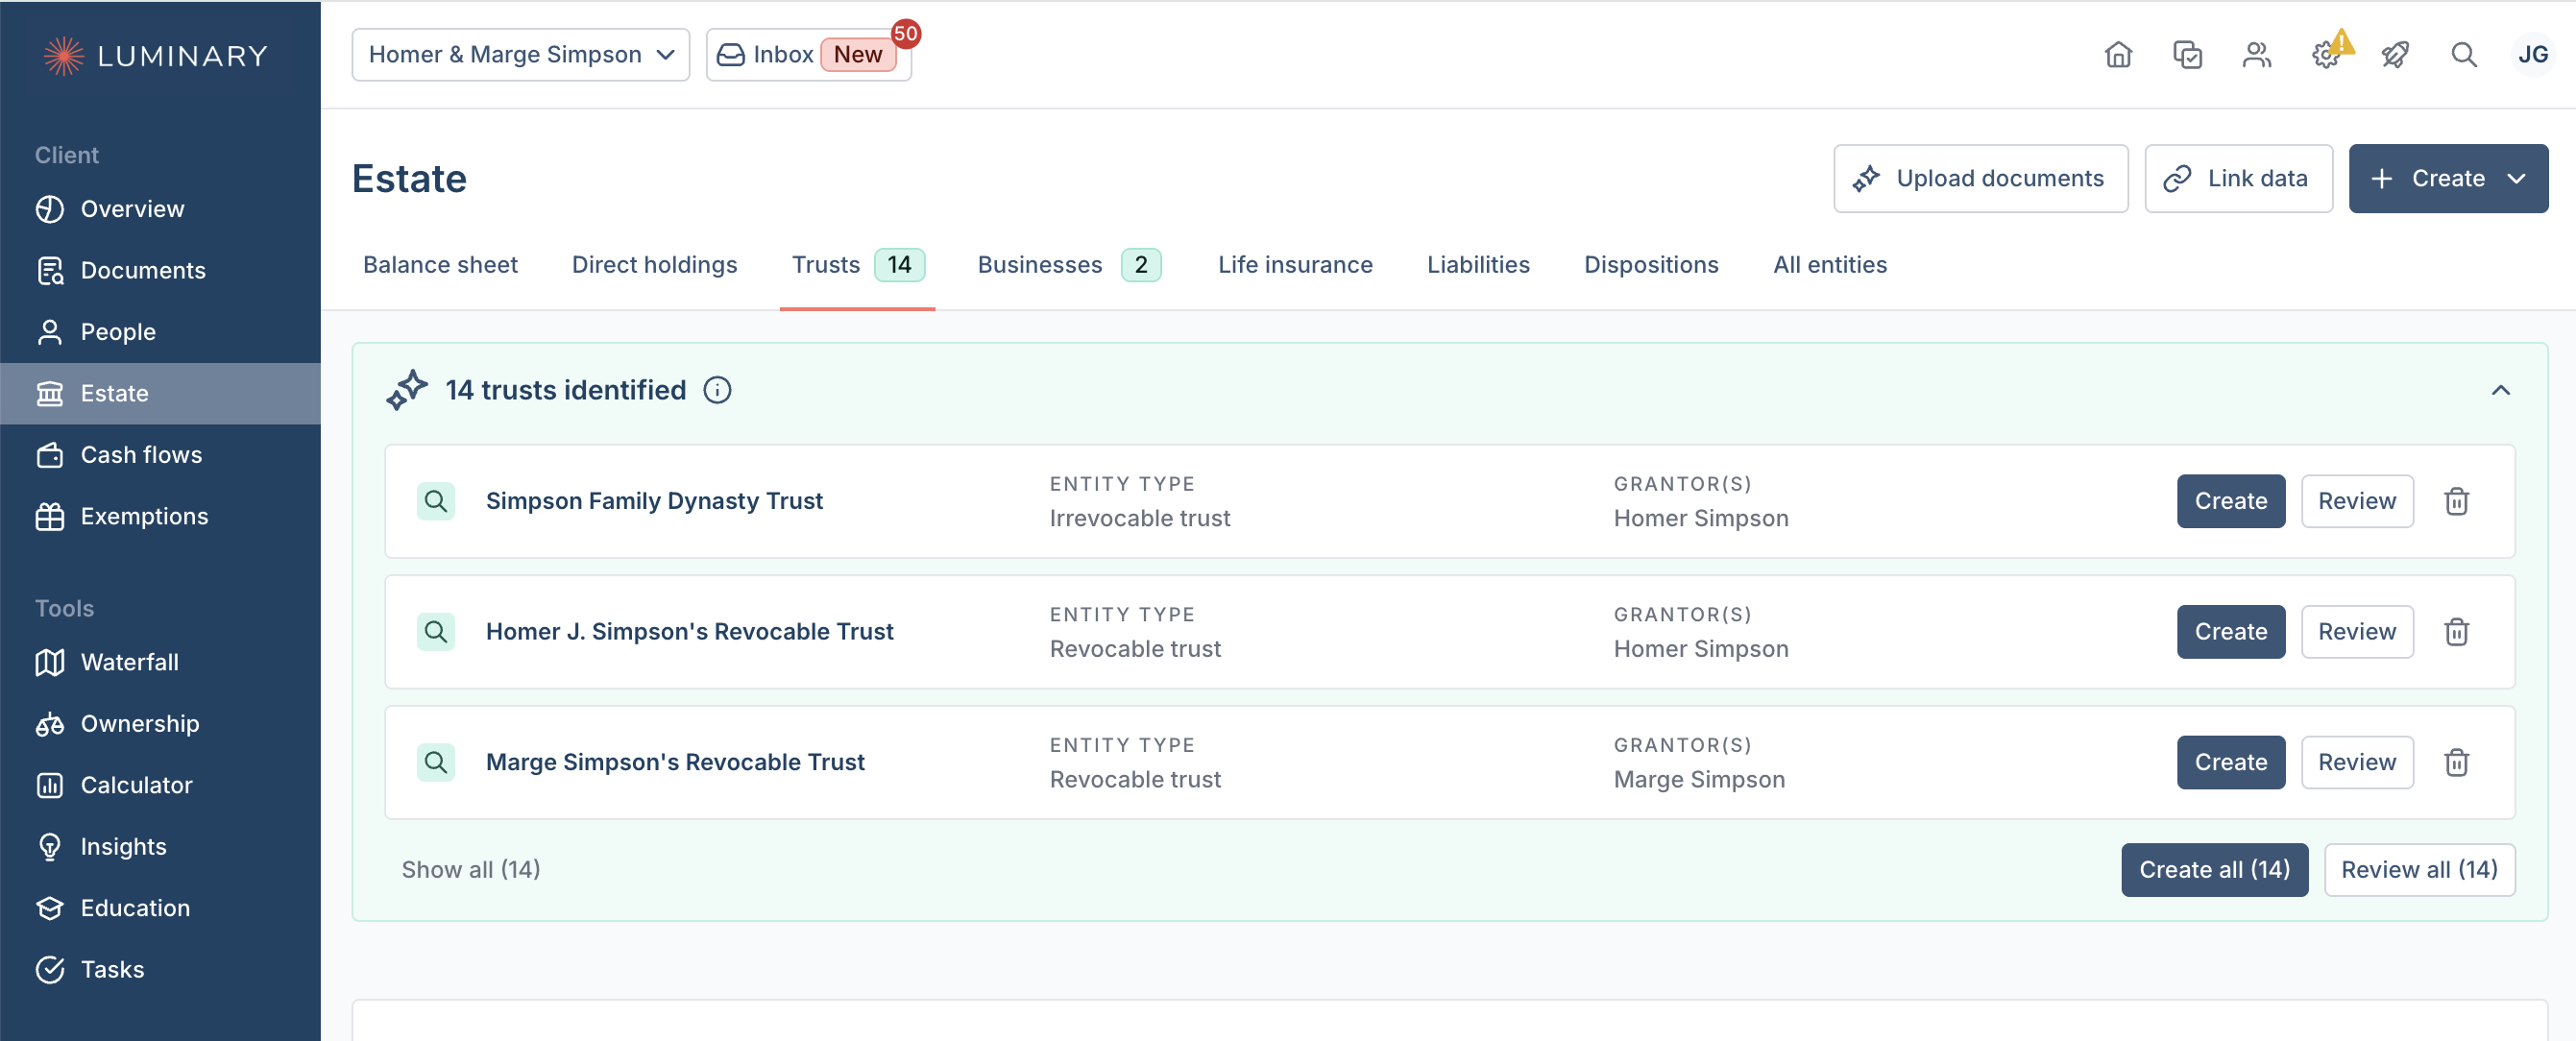2576x1041 pixels.
Task: Click magnifier icon for Marge Simpson's Revocable Trust
Action: (x=436, y=762)
